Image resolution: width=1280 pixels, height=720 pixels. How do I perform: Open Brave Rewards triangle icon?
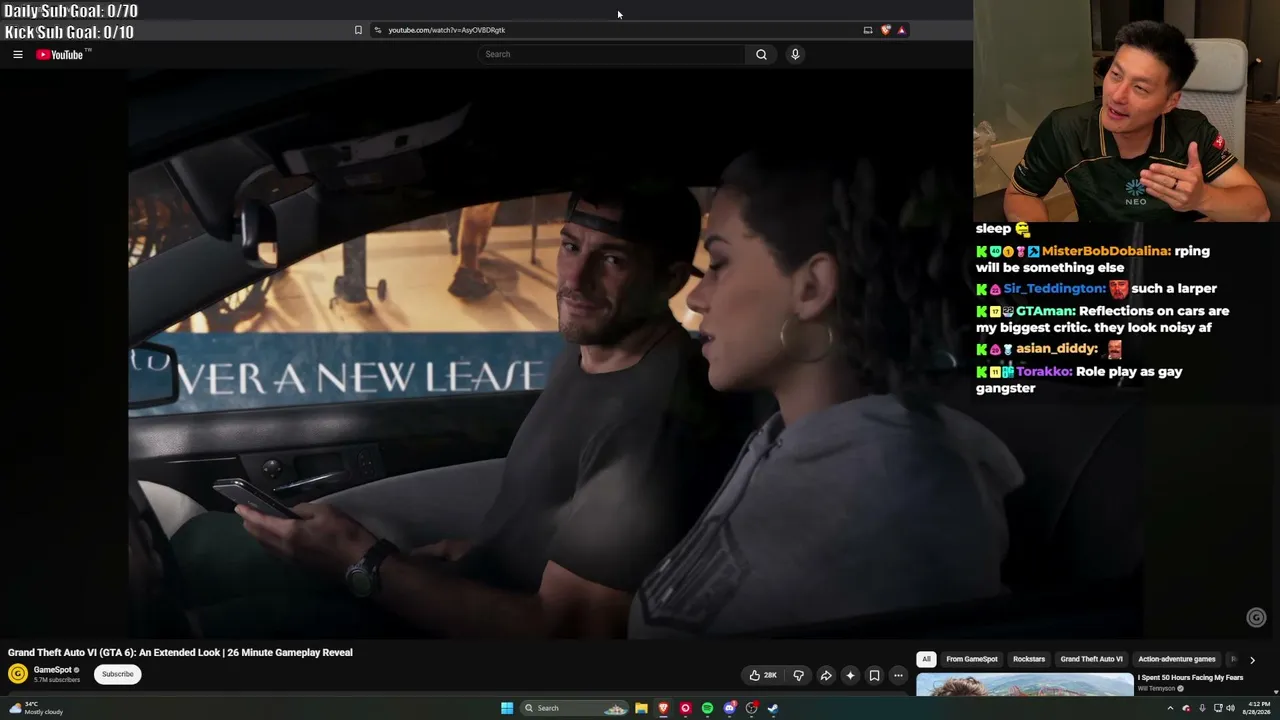point(901,30)
